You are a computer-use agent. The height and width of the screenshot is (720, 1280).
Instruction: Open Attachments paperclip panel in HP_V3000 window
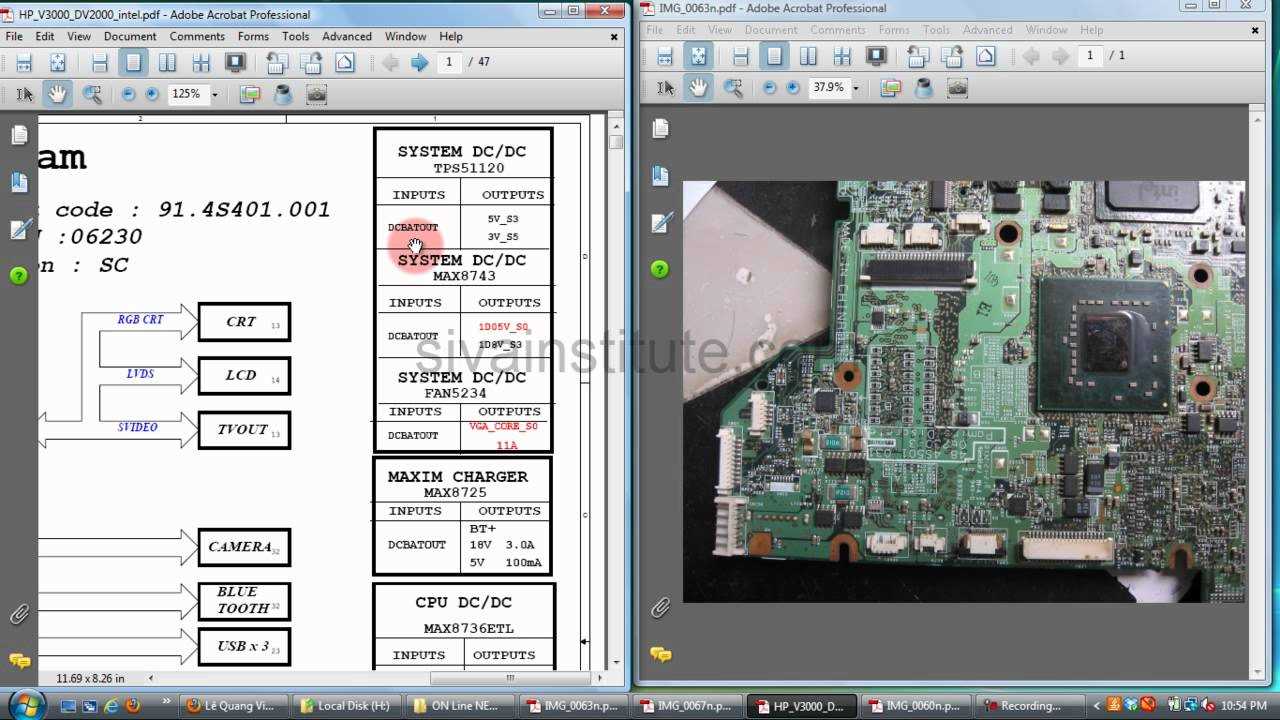19,613
